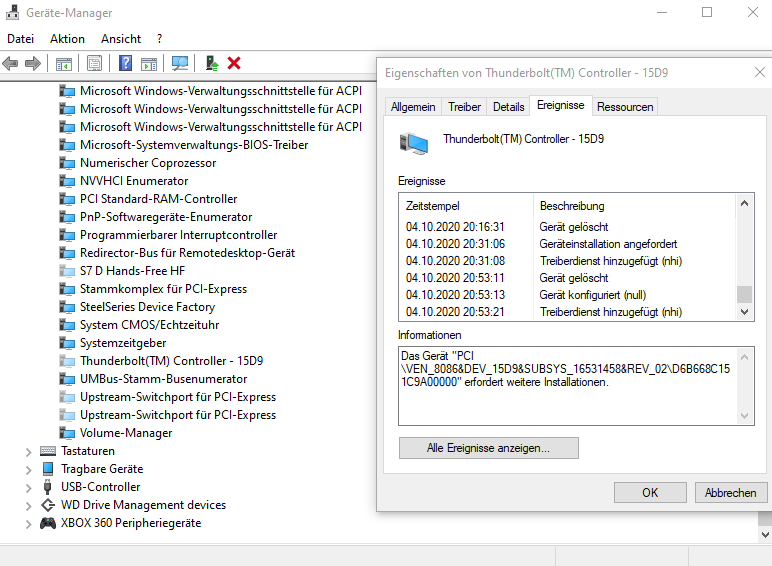Viewport: 772px width, 566px height.
Task: Click the events list scroll-down arrow
Action: [x=744, y=312]
